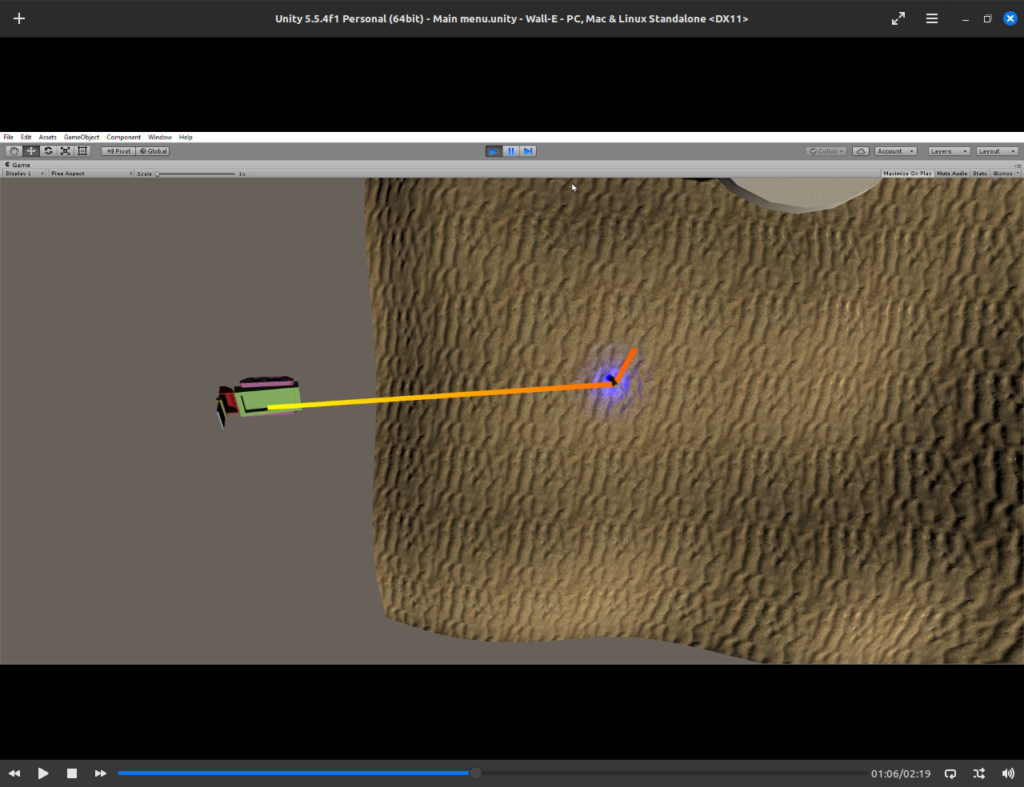Select the Move tool in Unity toolbar
The height and width of the screenshot is (787, 1024).
pos(31,151)
